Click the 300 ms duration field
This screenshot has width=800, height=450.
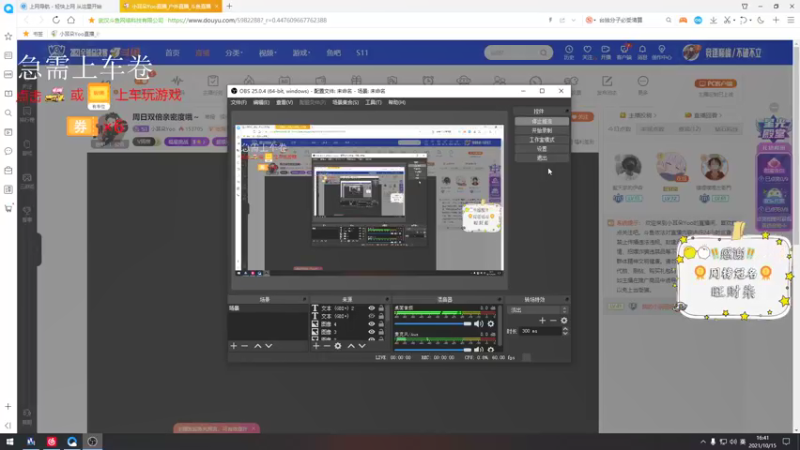pos(540,331)
